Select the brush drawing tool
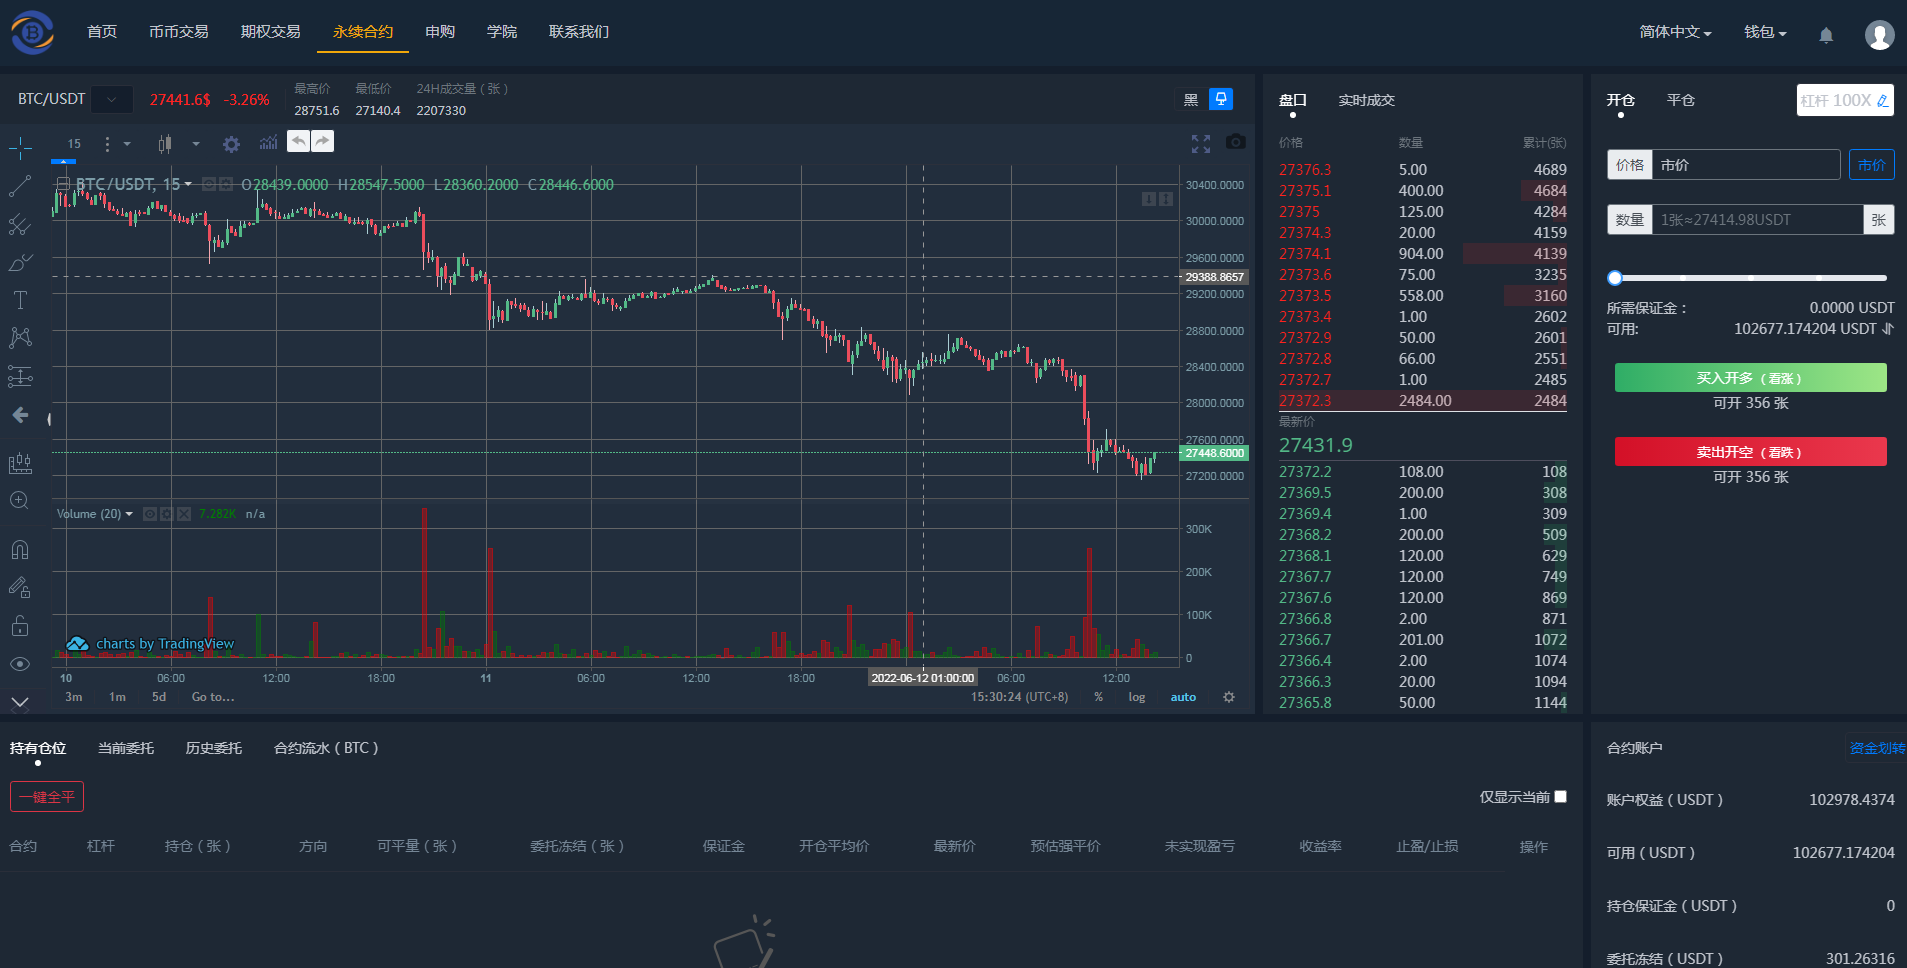Viewport: 1907px width, 968px height. [20, 262]
